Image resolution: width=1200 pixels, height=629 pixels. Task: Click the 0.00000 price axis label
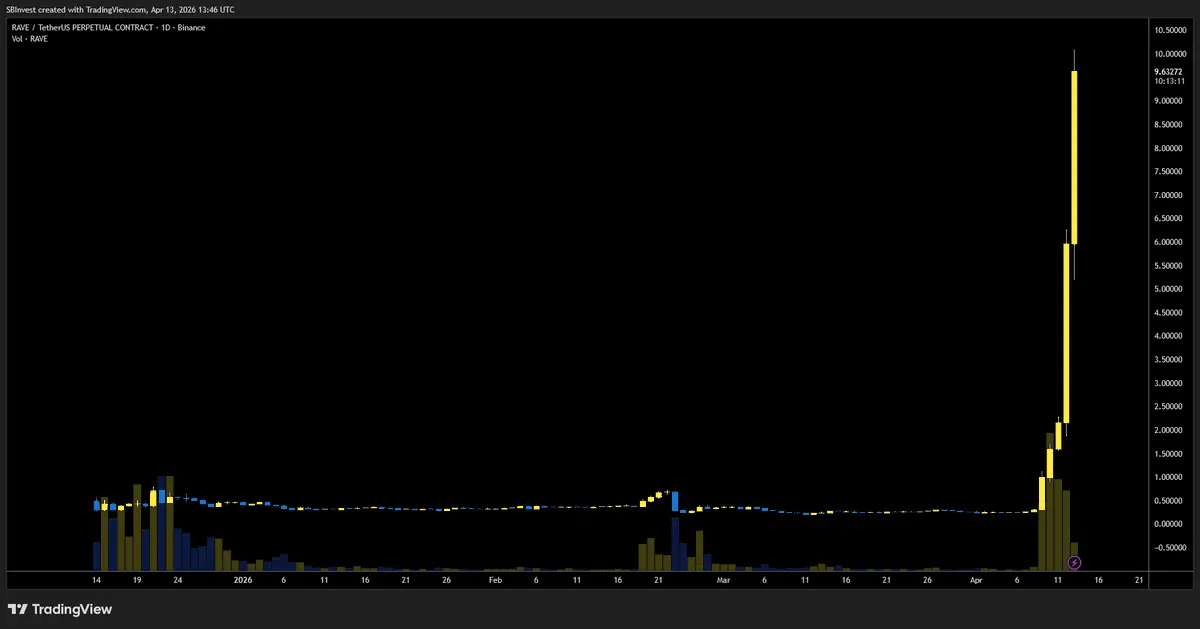click(x=1170, y=524)
